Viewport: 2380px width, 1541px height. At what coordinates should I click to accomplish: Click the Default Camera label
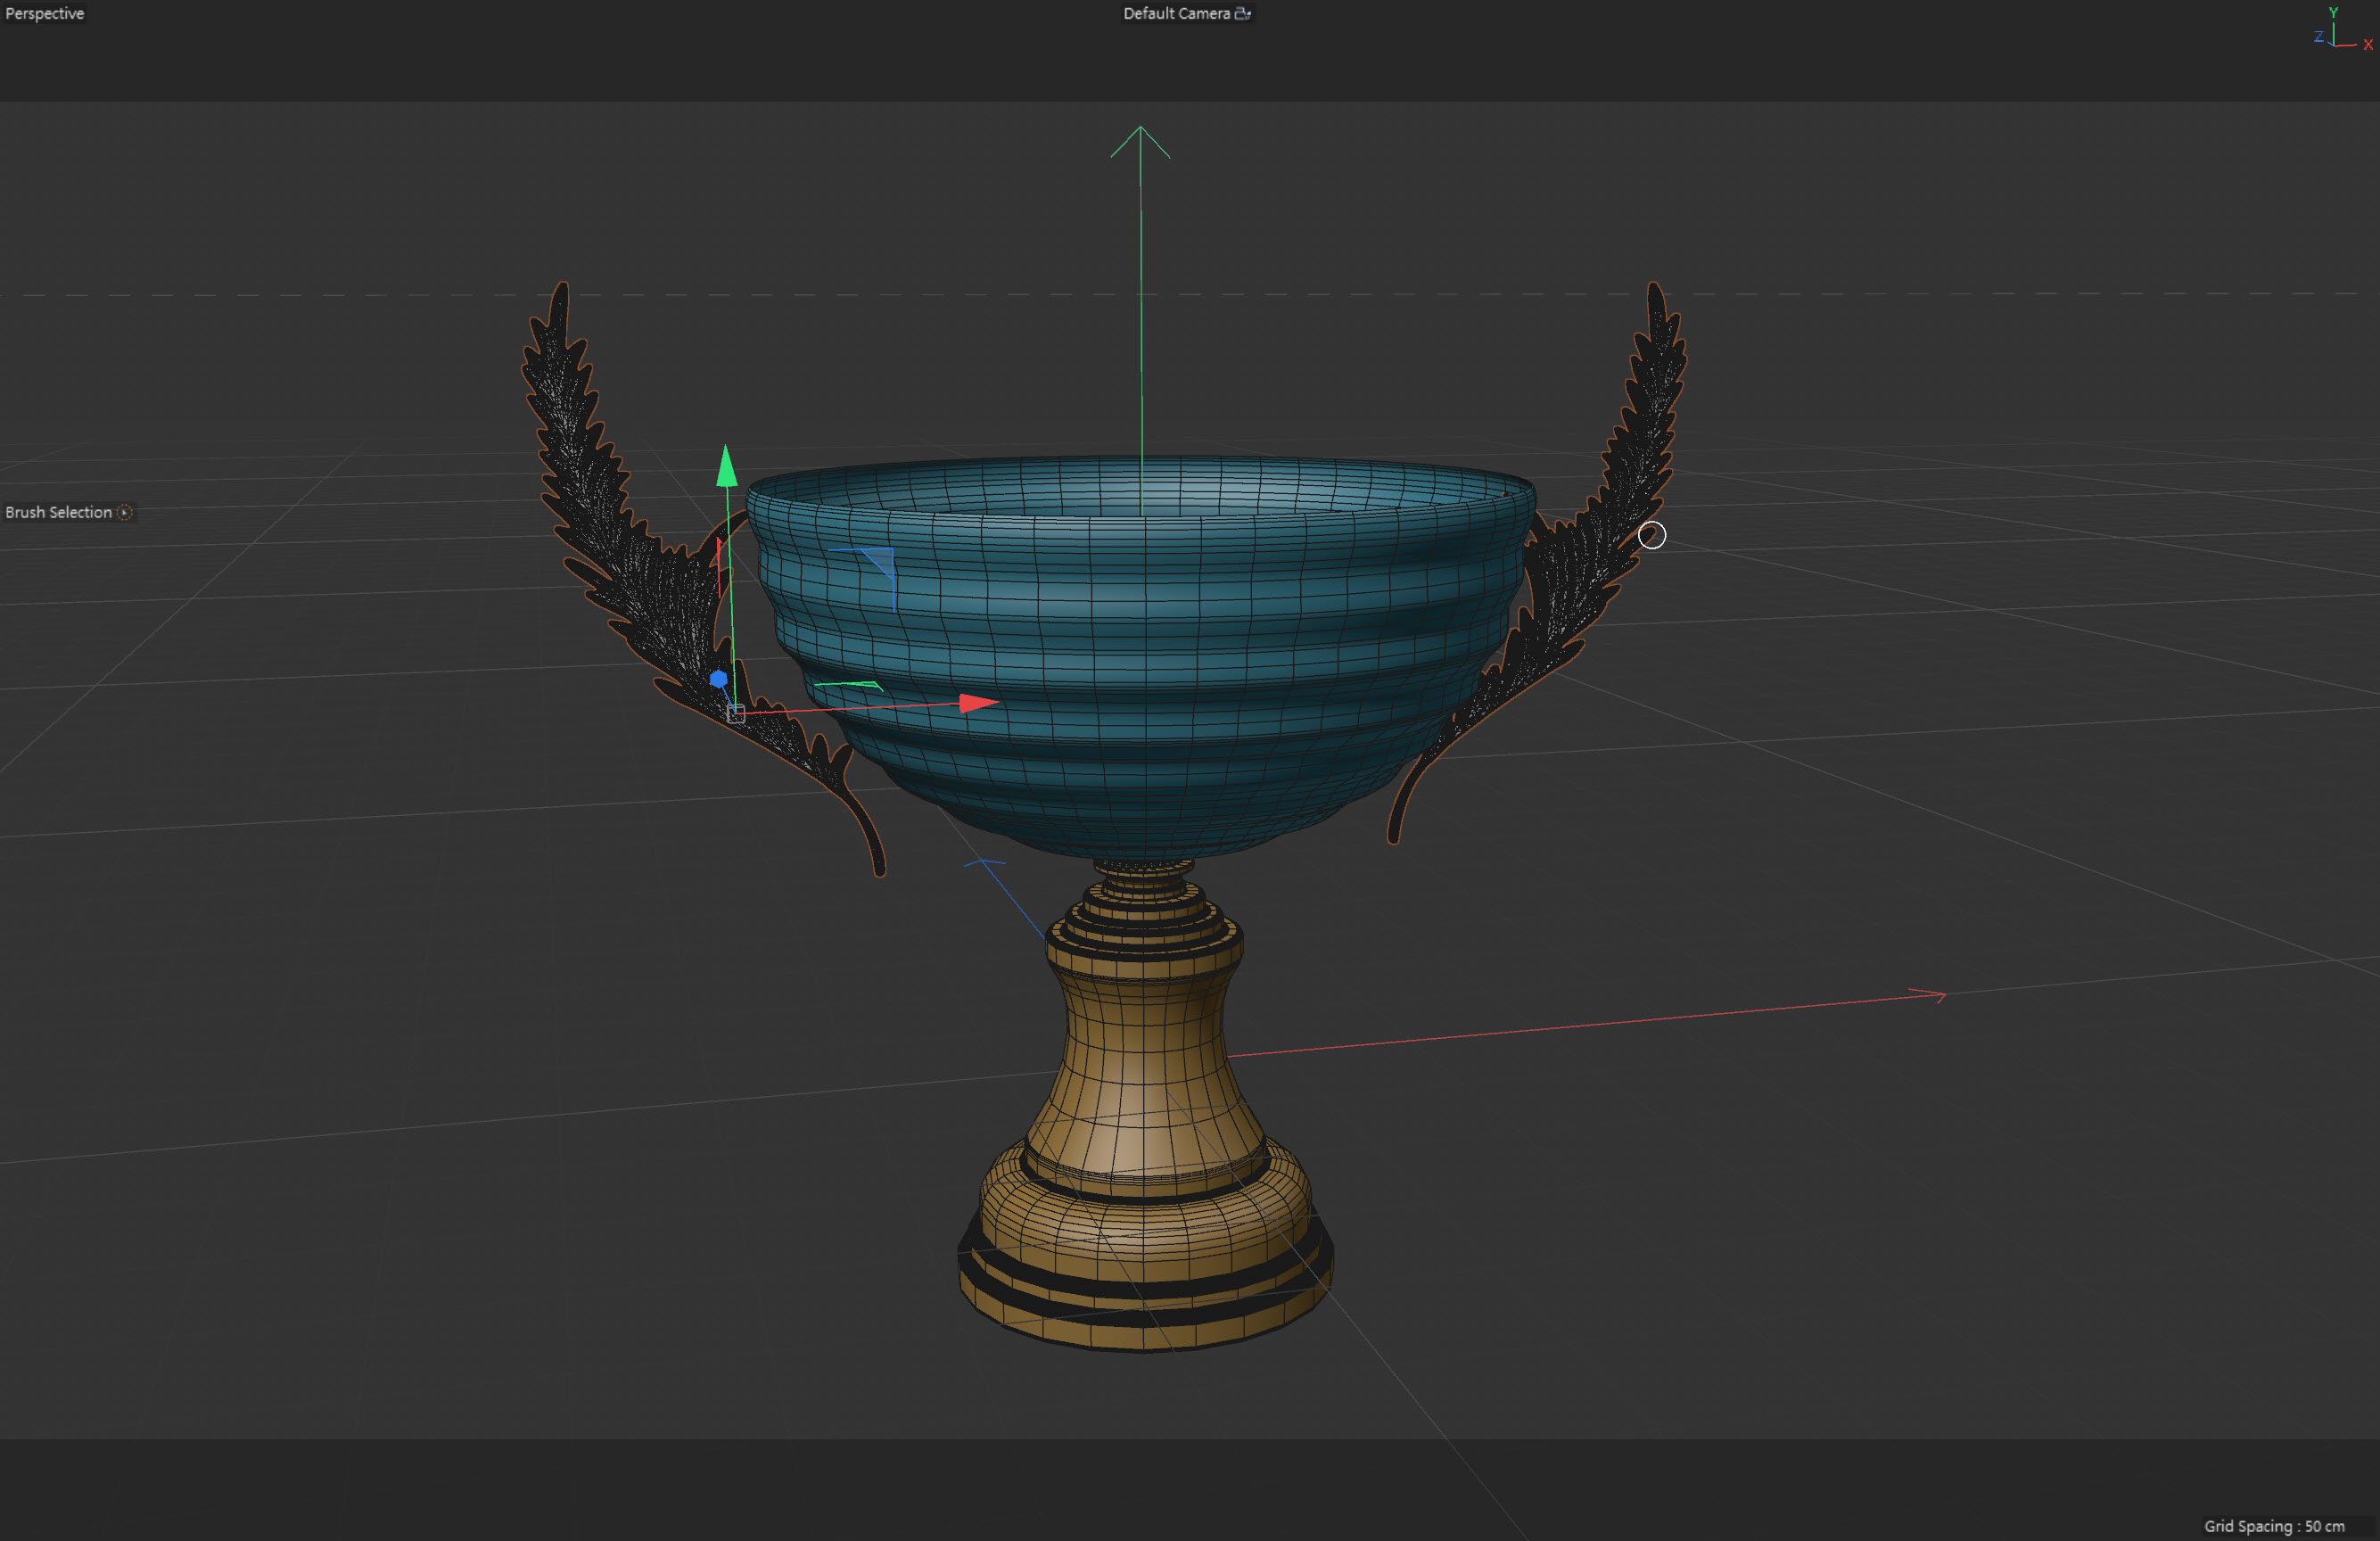pyautogui.click(x=1176, y=13)
